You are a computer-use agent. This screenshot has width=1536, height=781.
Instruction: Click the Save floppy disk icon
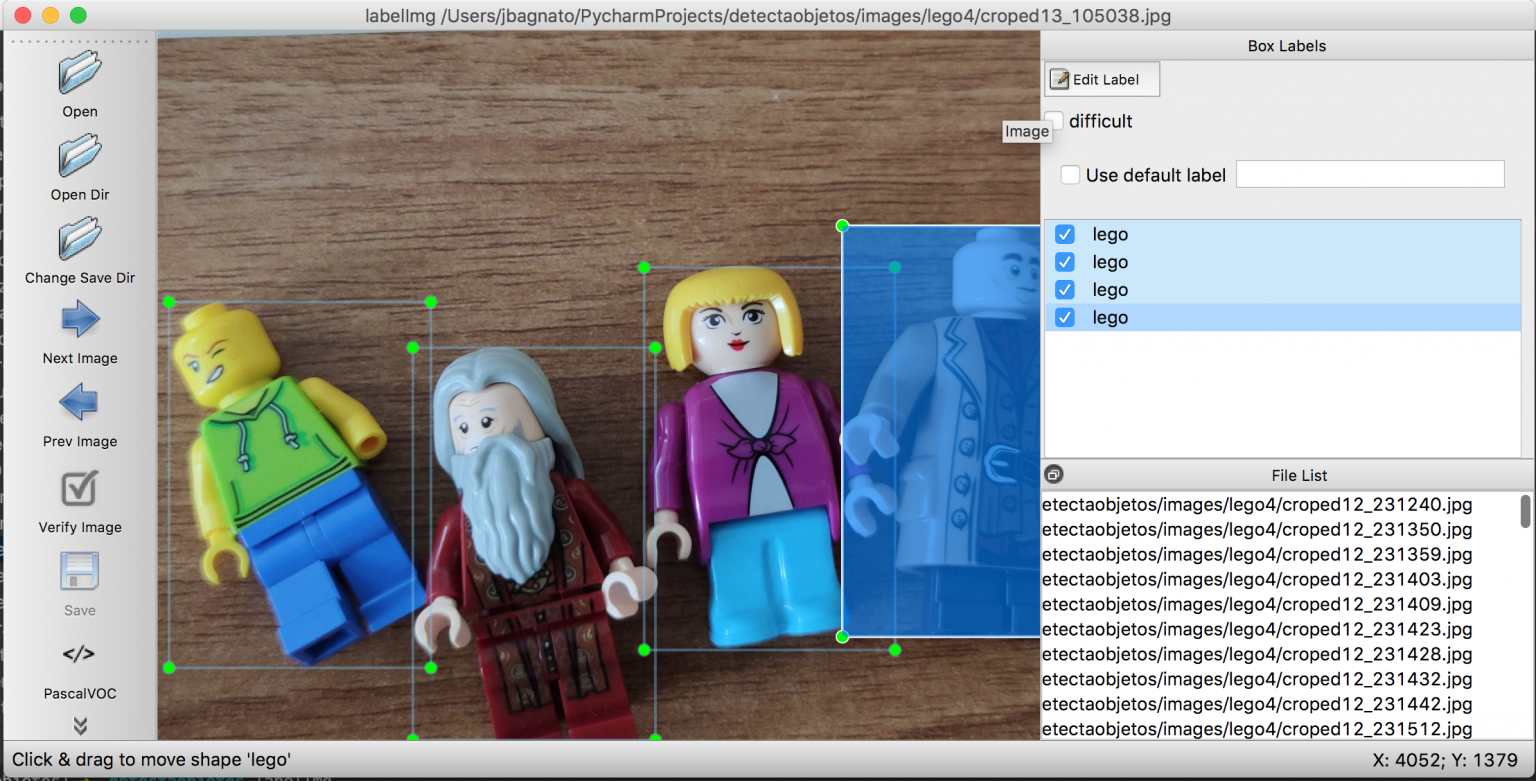[80, 572]
